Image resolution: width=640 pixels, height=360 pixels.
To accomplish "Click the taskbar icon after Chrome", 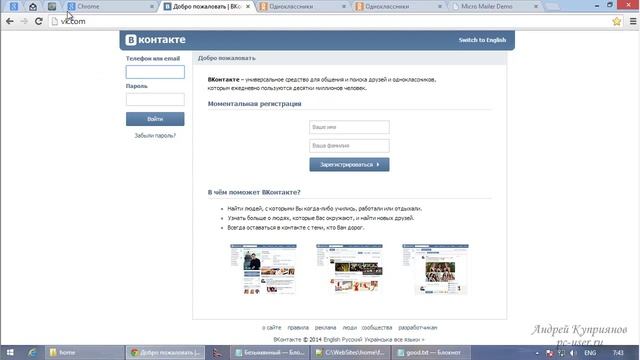I will click(x=217, y=352).
